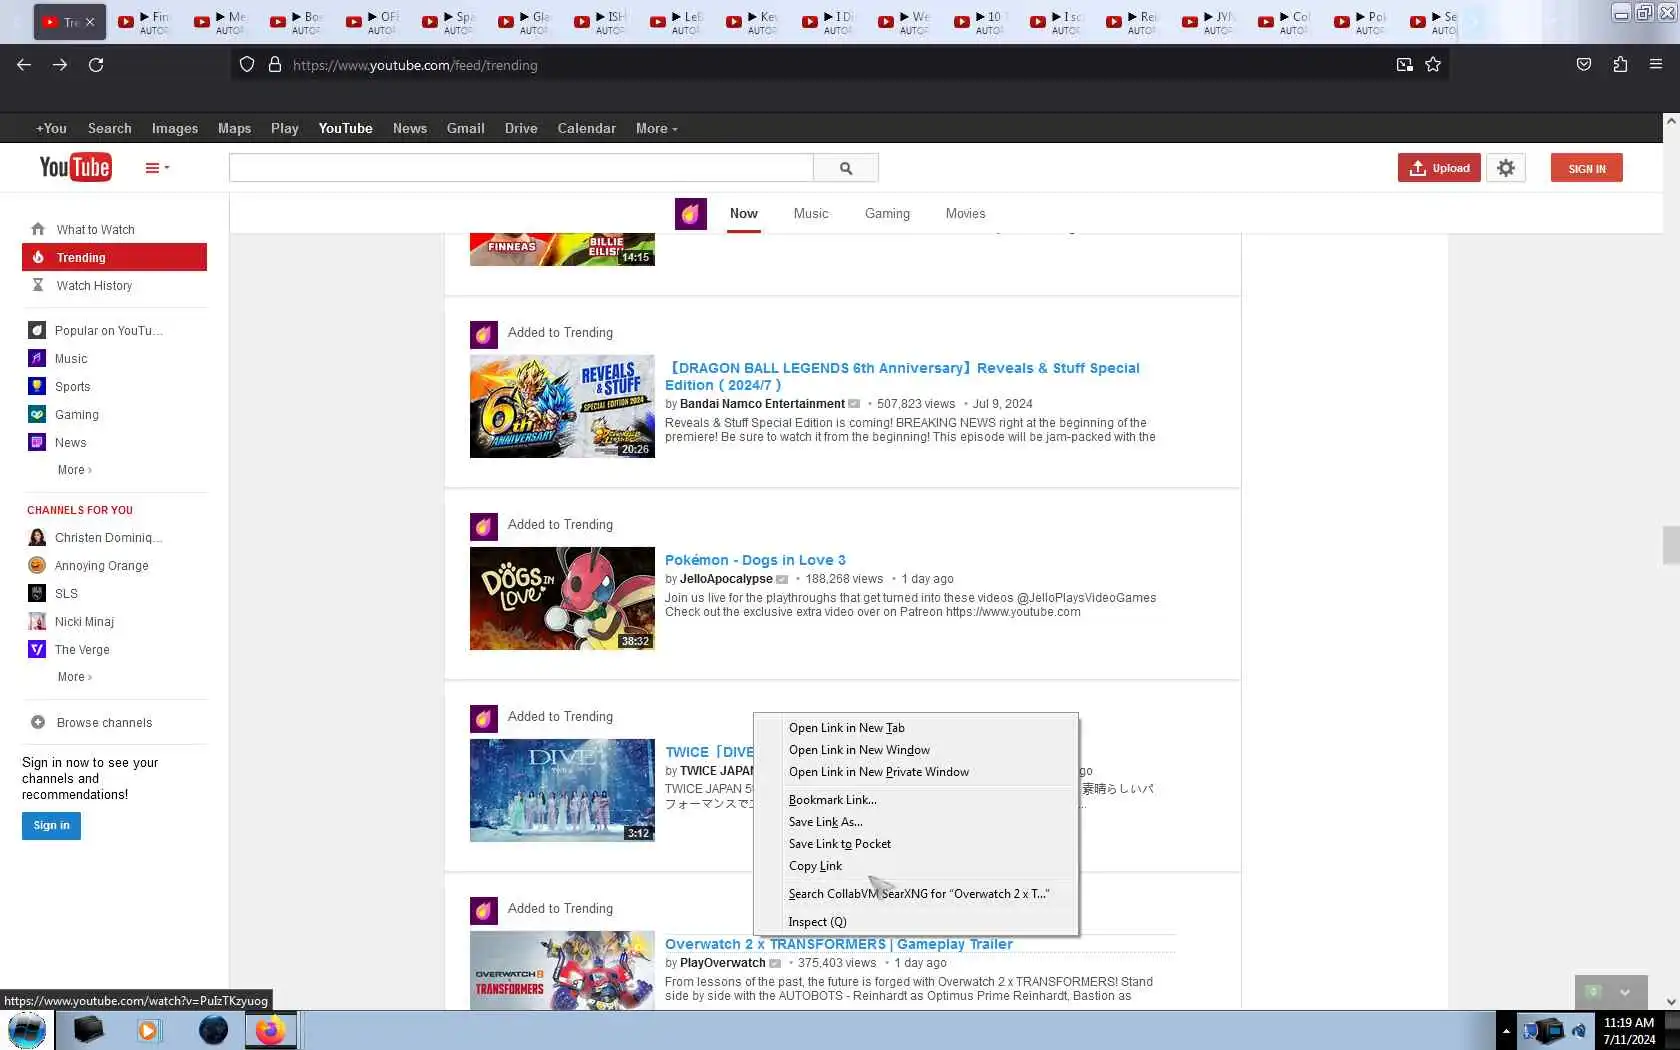The width and height of the screenshot is (1680, 1050).
Task: Click the Sports sidebar icon
Action: click(x=37, y=386)
